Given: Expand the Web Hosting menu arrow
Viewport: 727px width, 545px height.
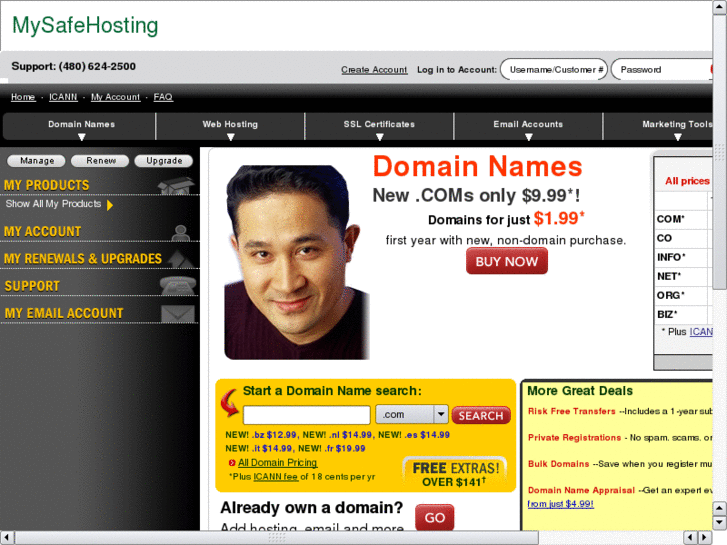Looking at the screenshot, I should [230, 137].
